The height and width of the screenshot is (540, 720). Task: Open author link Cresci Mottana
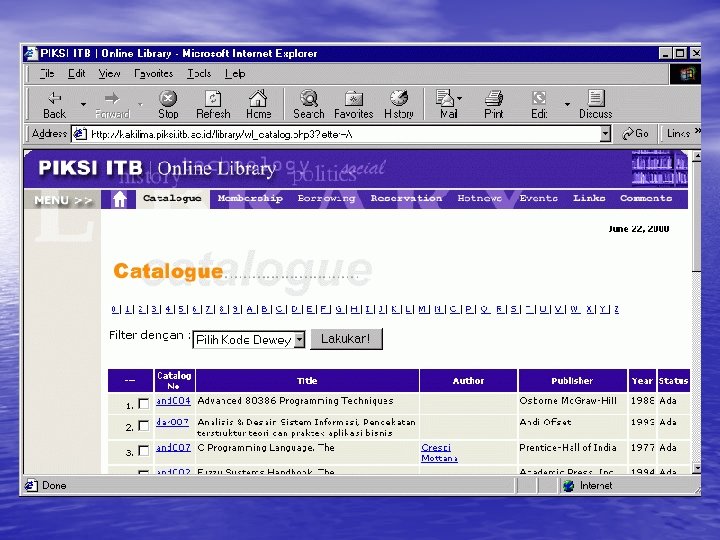[x=439, y=453]
